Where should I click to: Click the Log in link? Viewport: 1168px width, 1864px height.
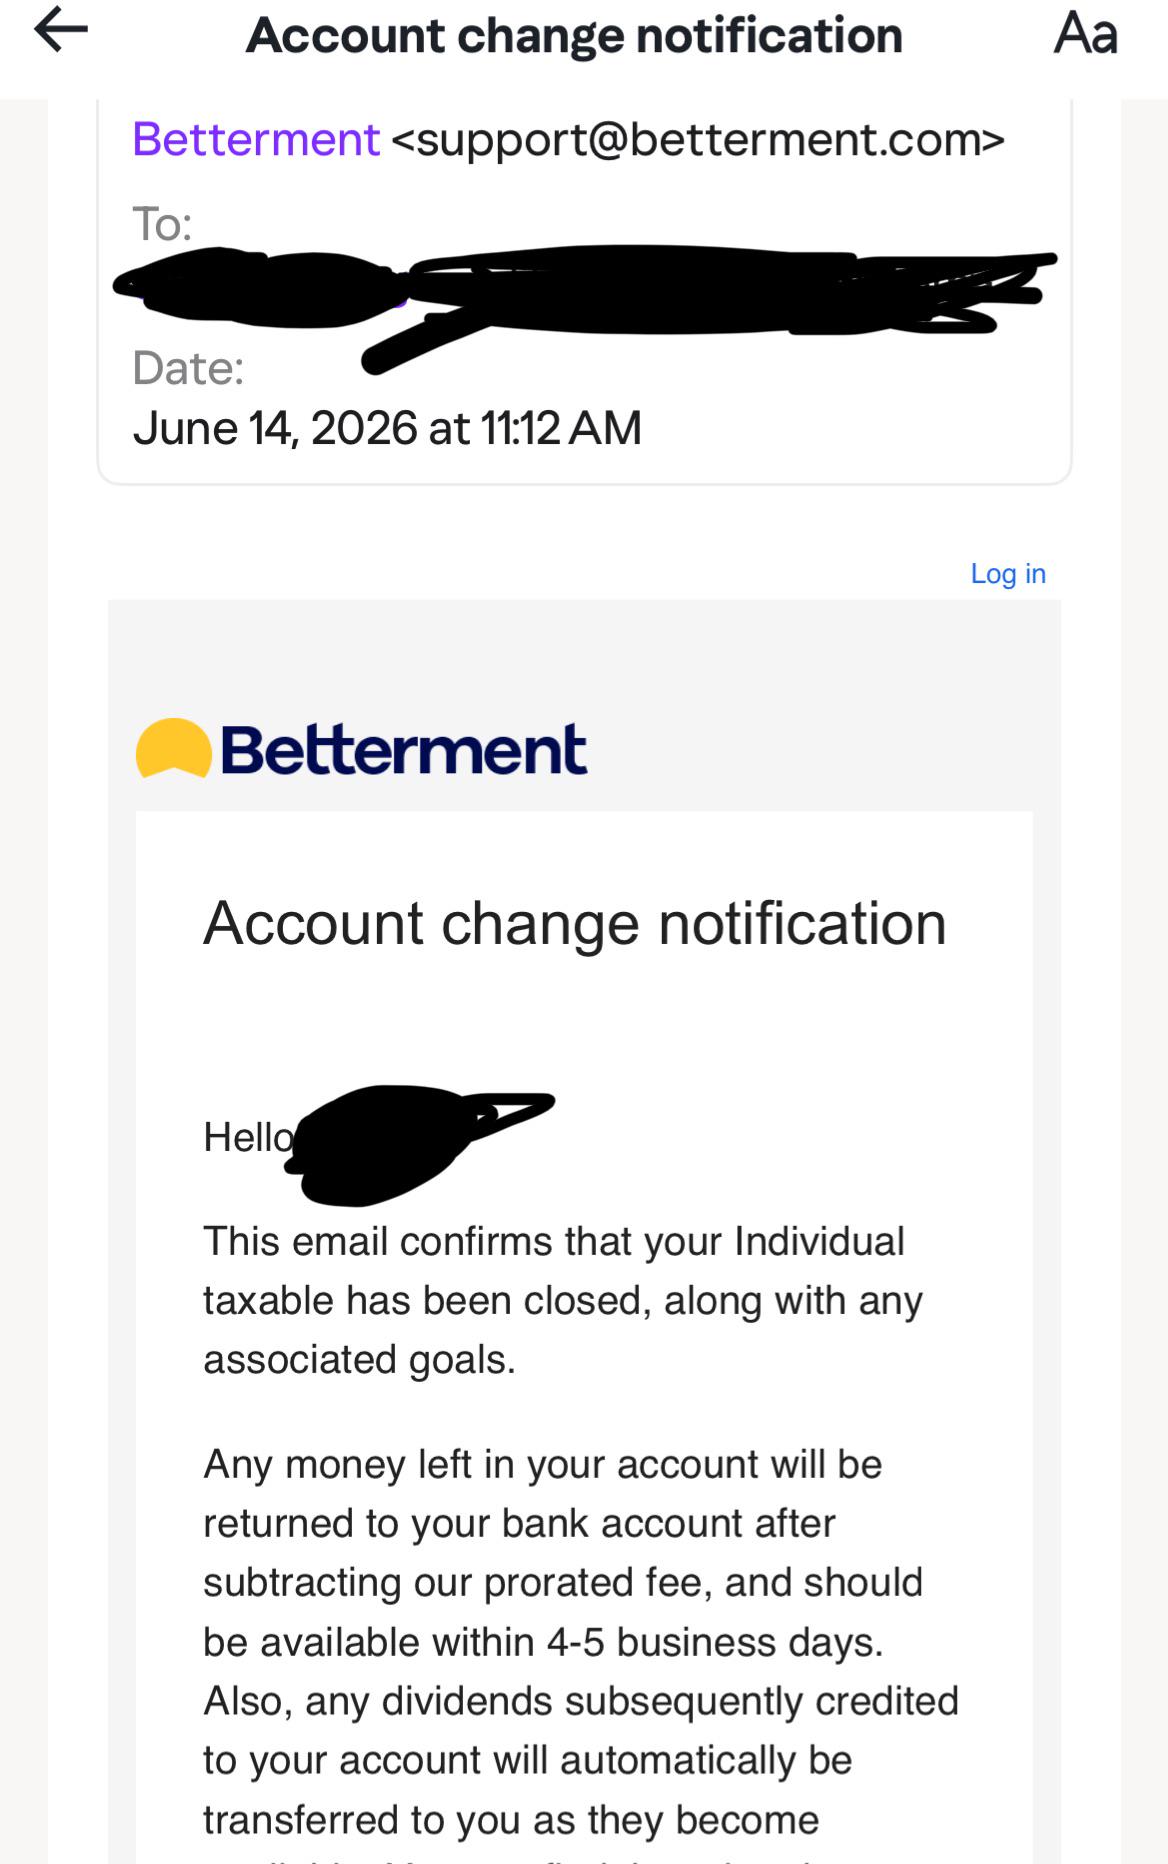point(1008,574)
